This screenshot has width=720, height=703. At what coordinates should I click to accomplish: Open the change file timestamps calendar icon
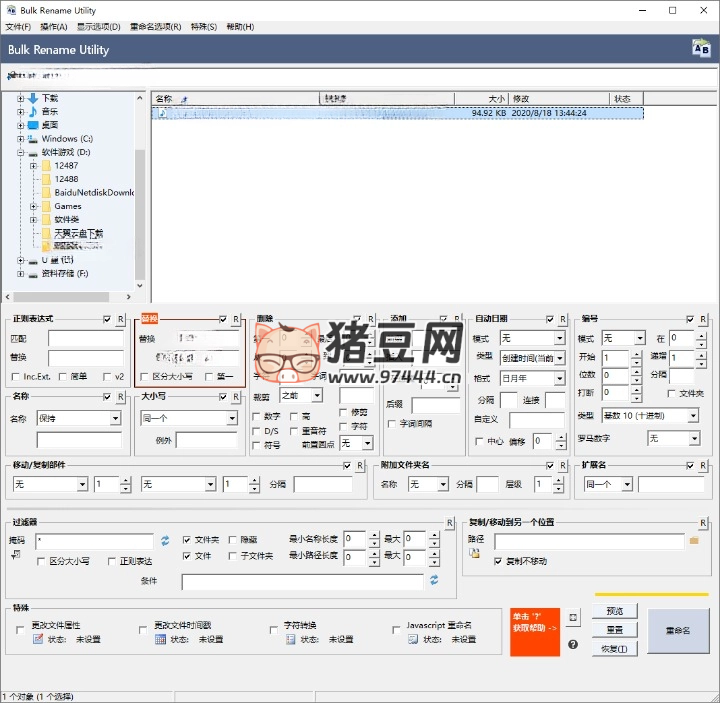[x=160, y=639]
